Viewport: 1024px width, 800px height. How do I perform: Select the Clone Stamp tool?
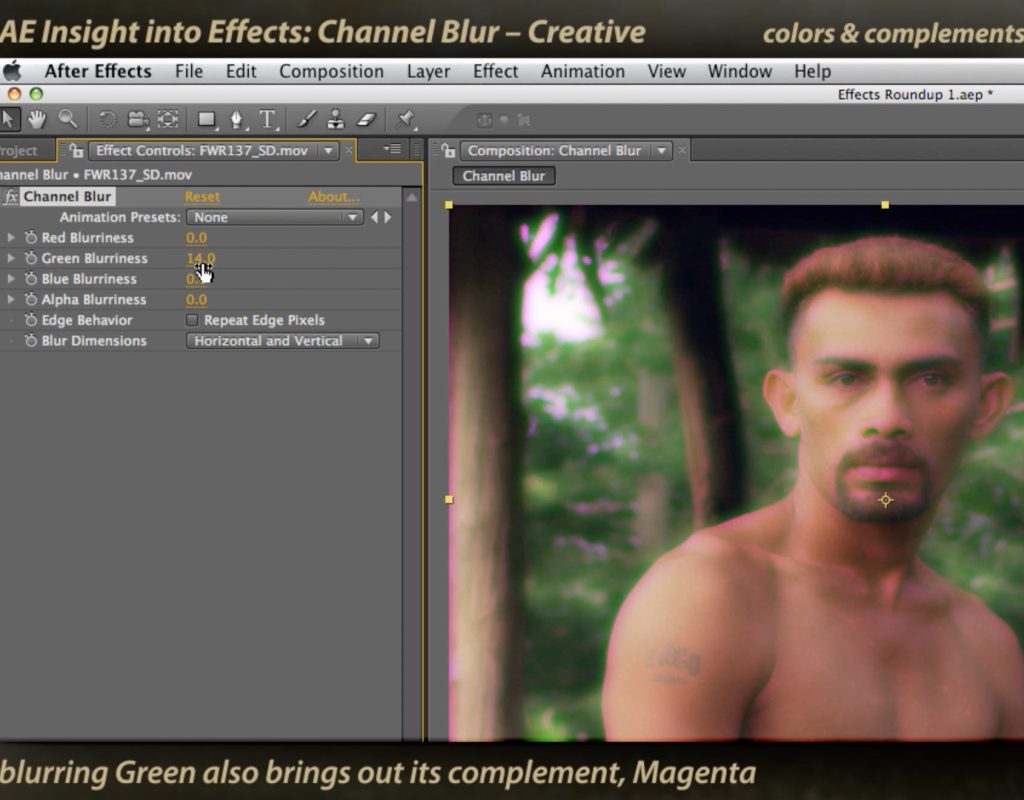pyautogui.click(x=336, y=120)
